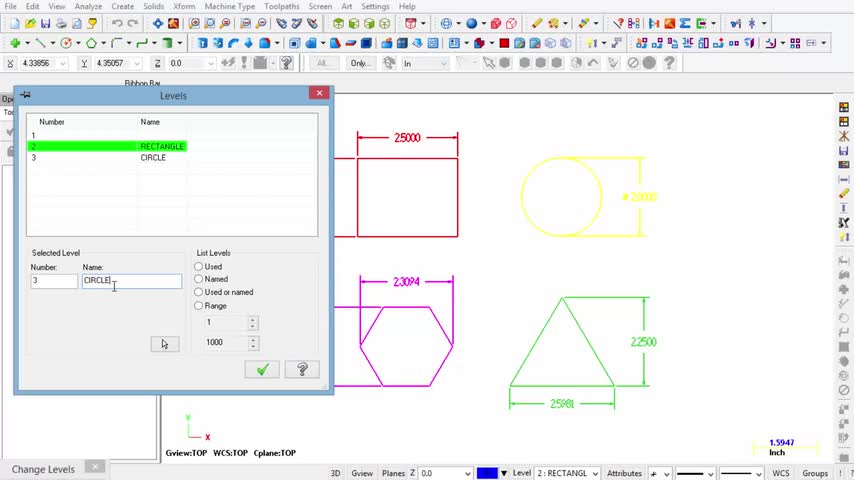The width and height of the screenshot is (854, 480).
Task: Select the Range radio button
Action: point(199,306)
